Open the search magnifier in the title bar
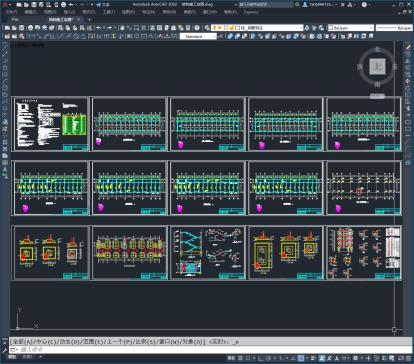The image size is (414, 364). (x=297, y=5)
